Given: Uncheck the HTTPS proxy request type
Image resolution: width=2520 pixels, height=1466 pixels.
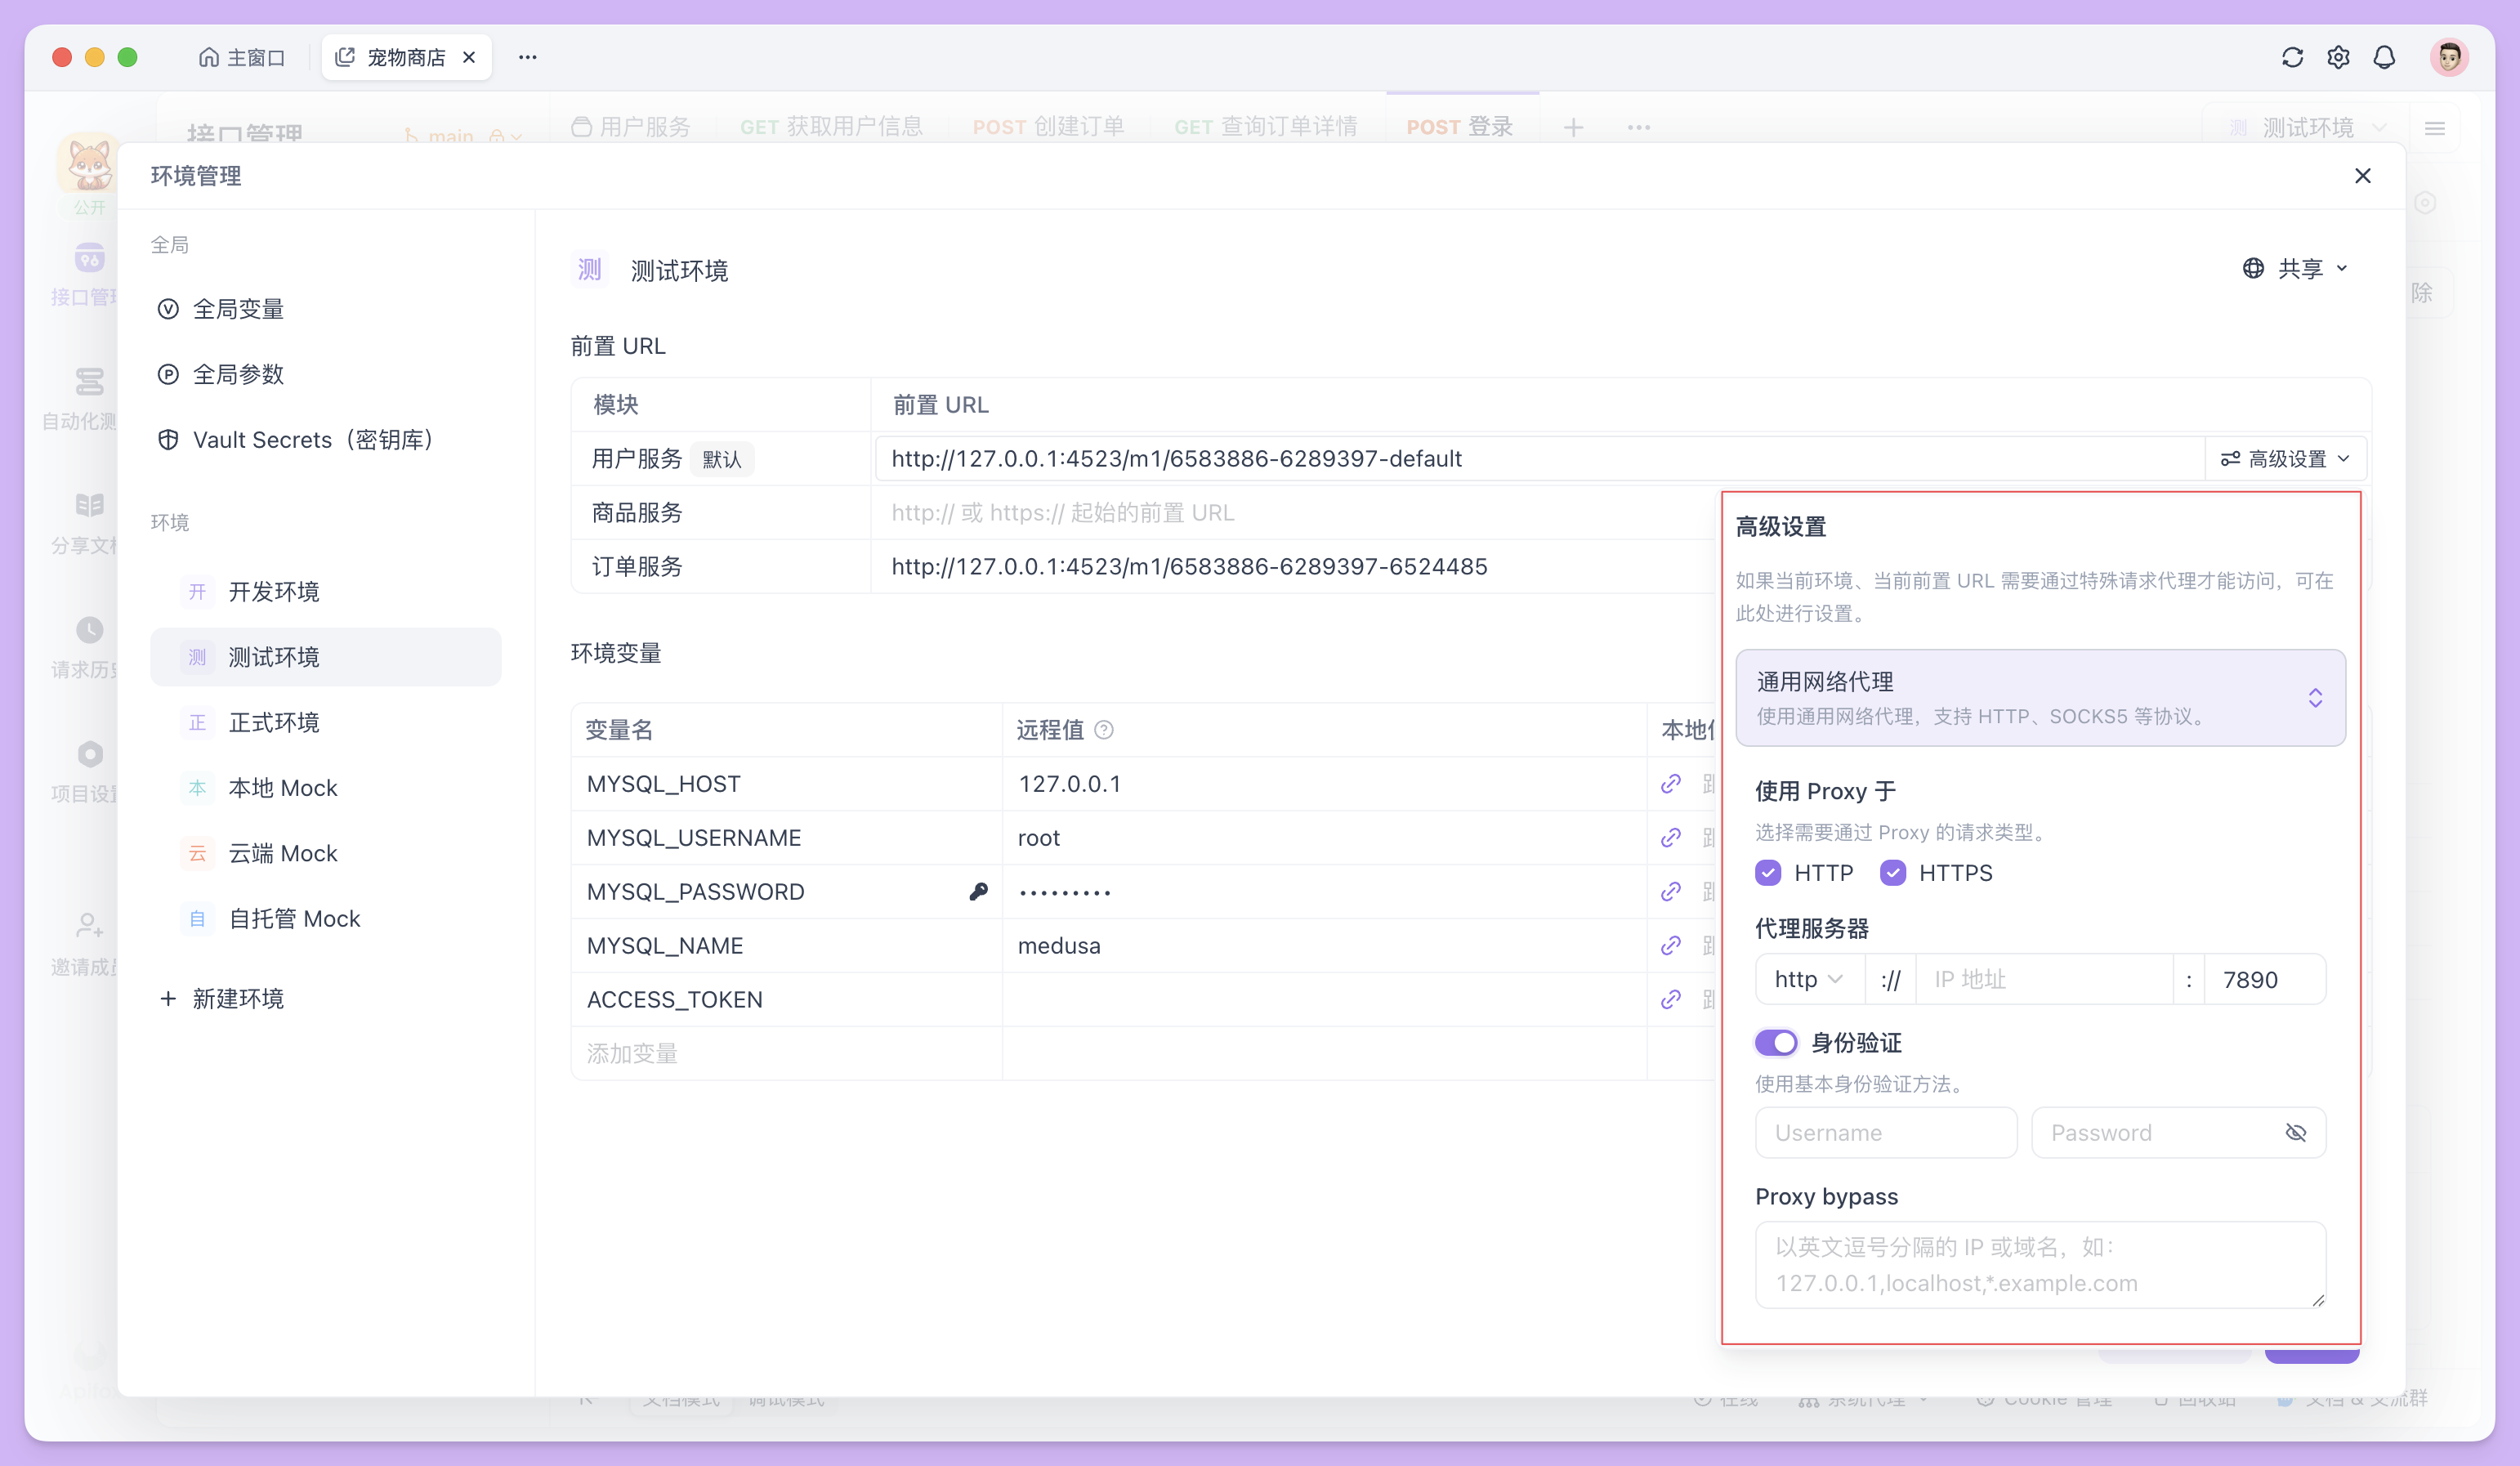Looking at the screenshot, I should click(x=1893, y=873).
